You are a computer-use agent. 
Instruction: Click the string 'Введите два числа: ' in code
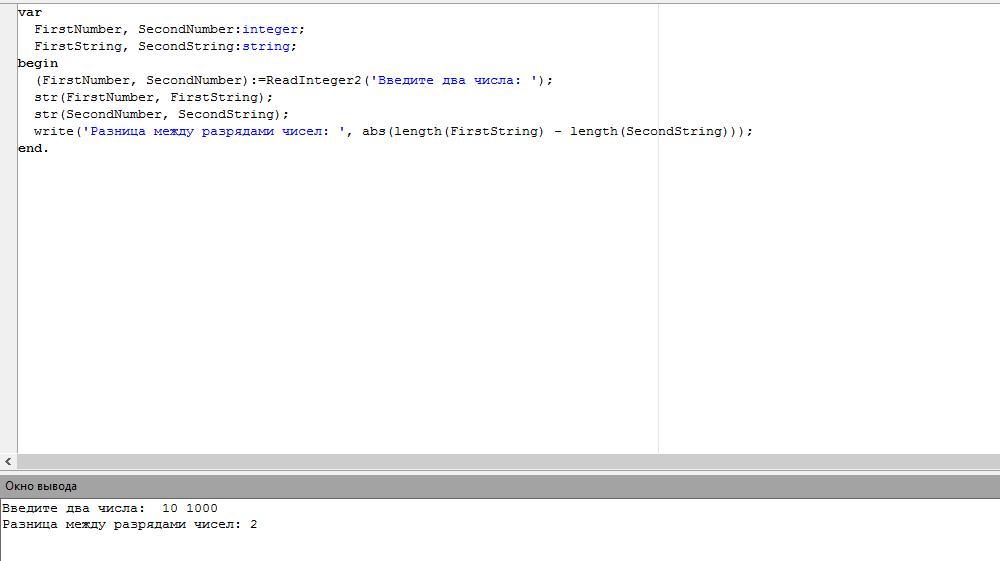[x=454, y=80]
